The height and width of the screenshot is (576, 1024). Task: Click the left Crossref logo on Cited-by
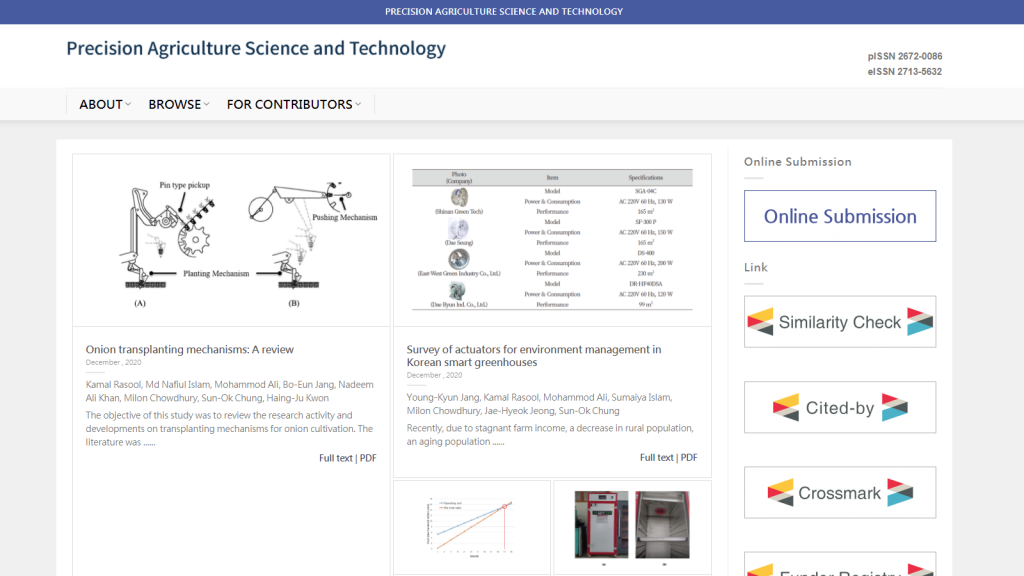click(x=786, y=408)
